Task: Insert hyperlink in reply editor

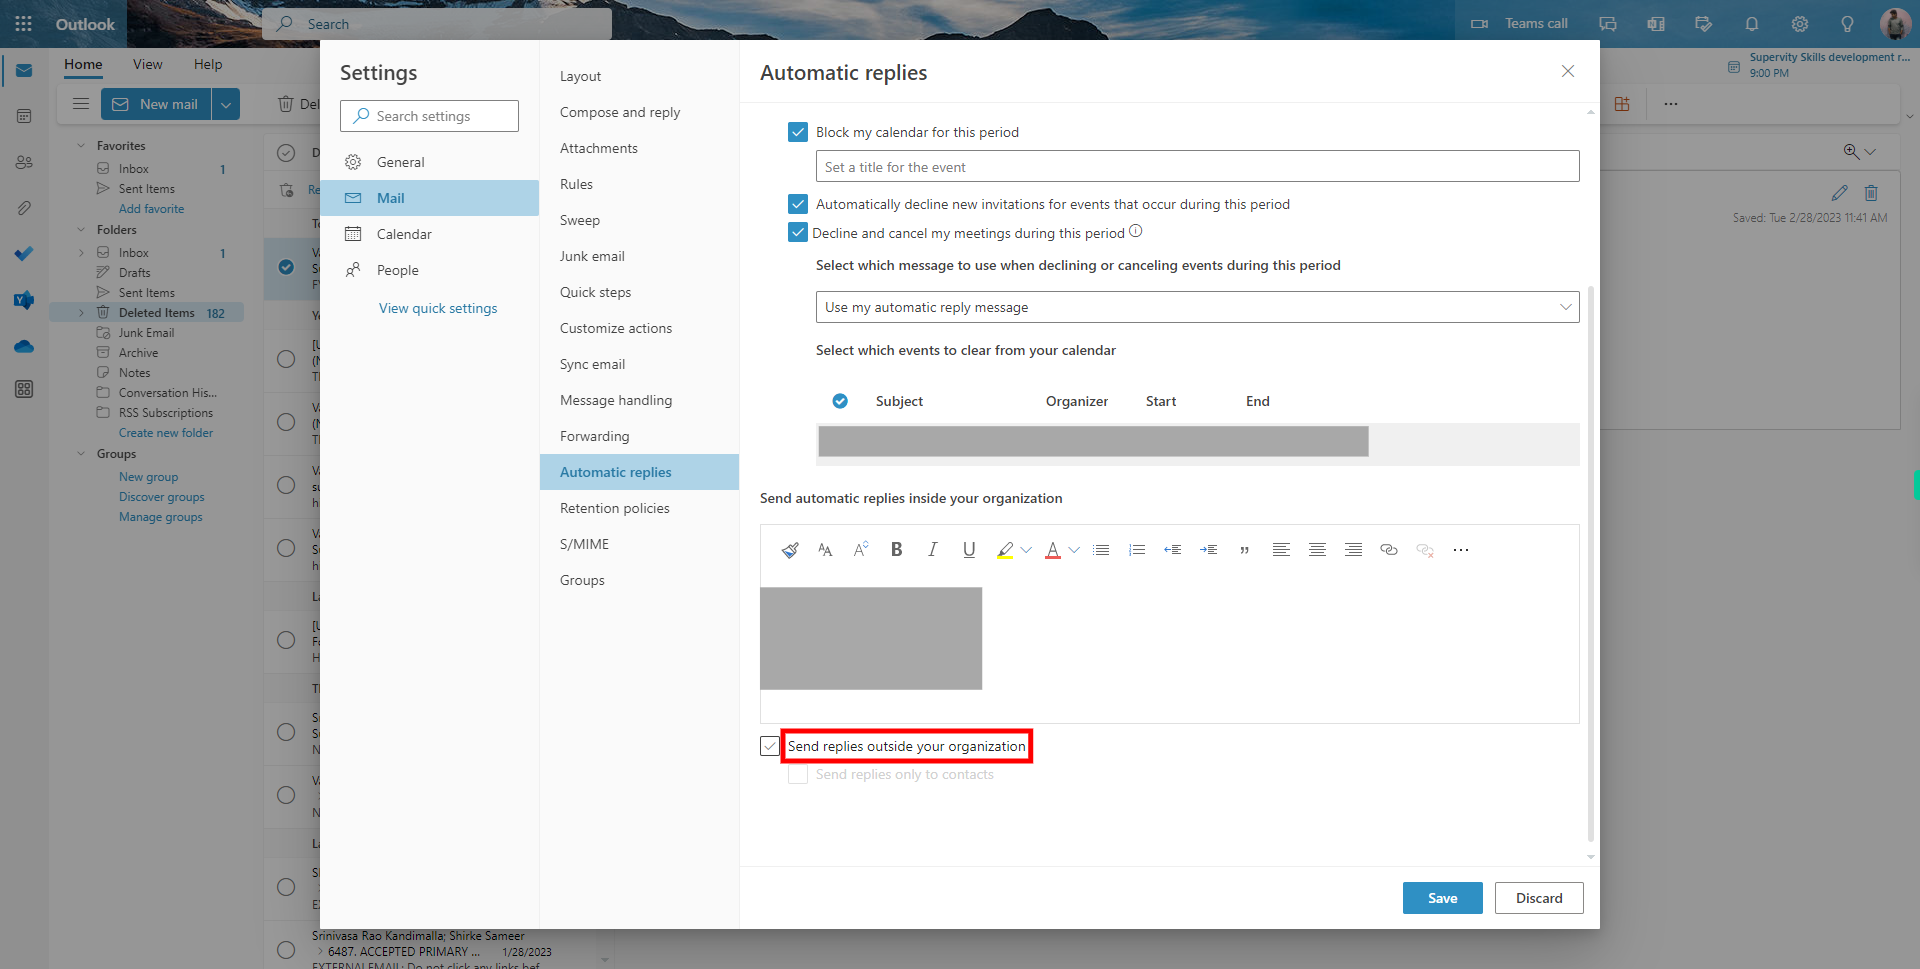Action: coord(1389,550)
